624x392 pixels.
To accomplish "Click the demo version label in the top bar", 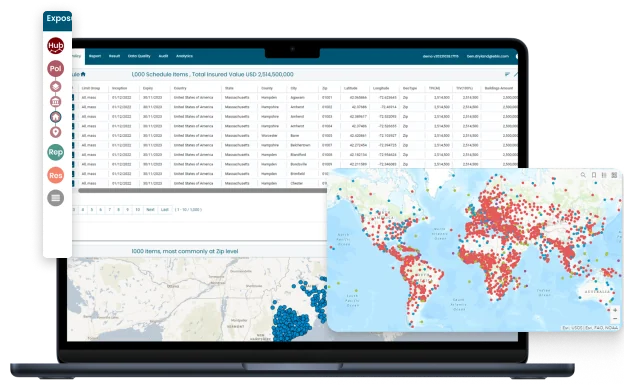I will click(441, 57).
